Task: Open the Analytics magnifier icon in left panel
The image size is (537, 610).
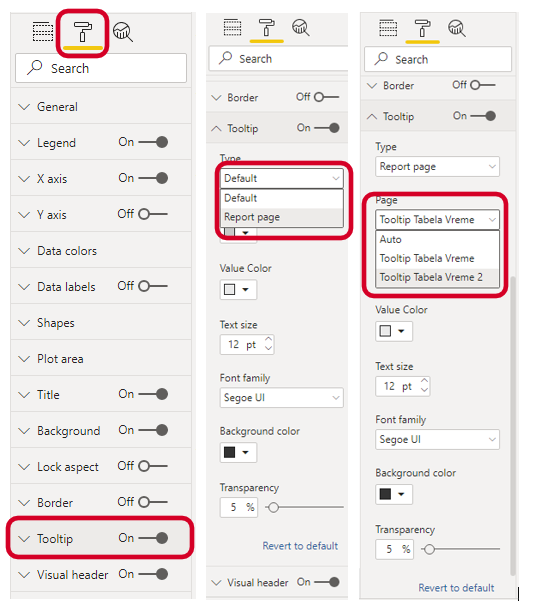Action: pyautogui.click(x=123, y=32)
